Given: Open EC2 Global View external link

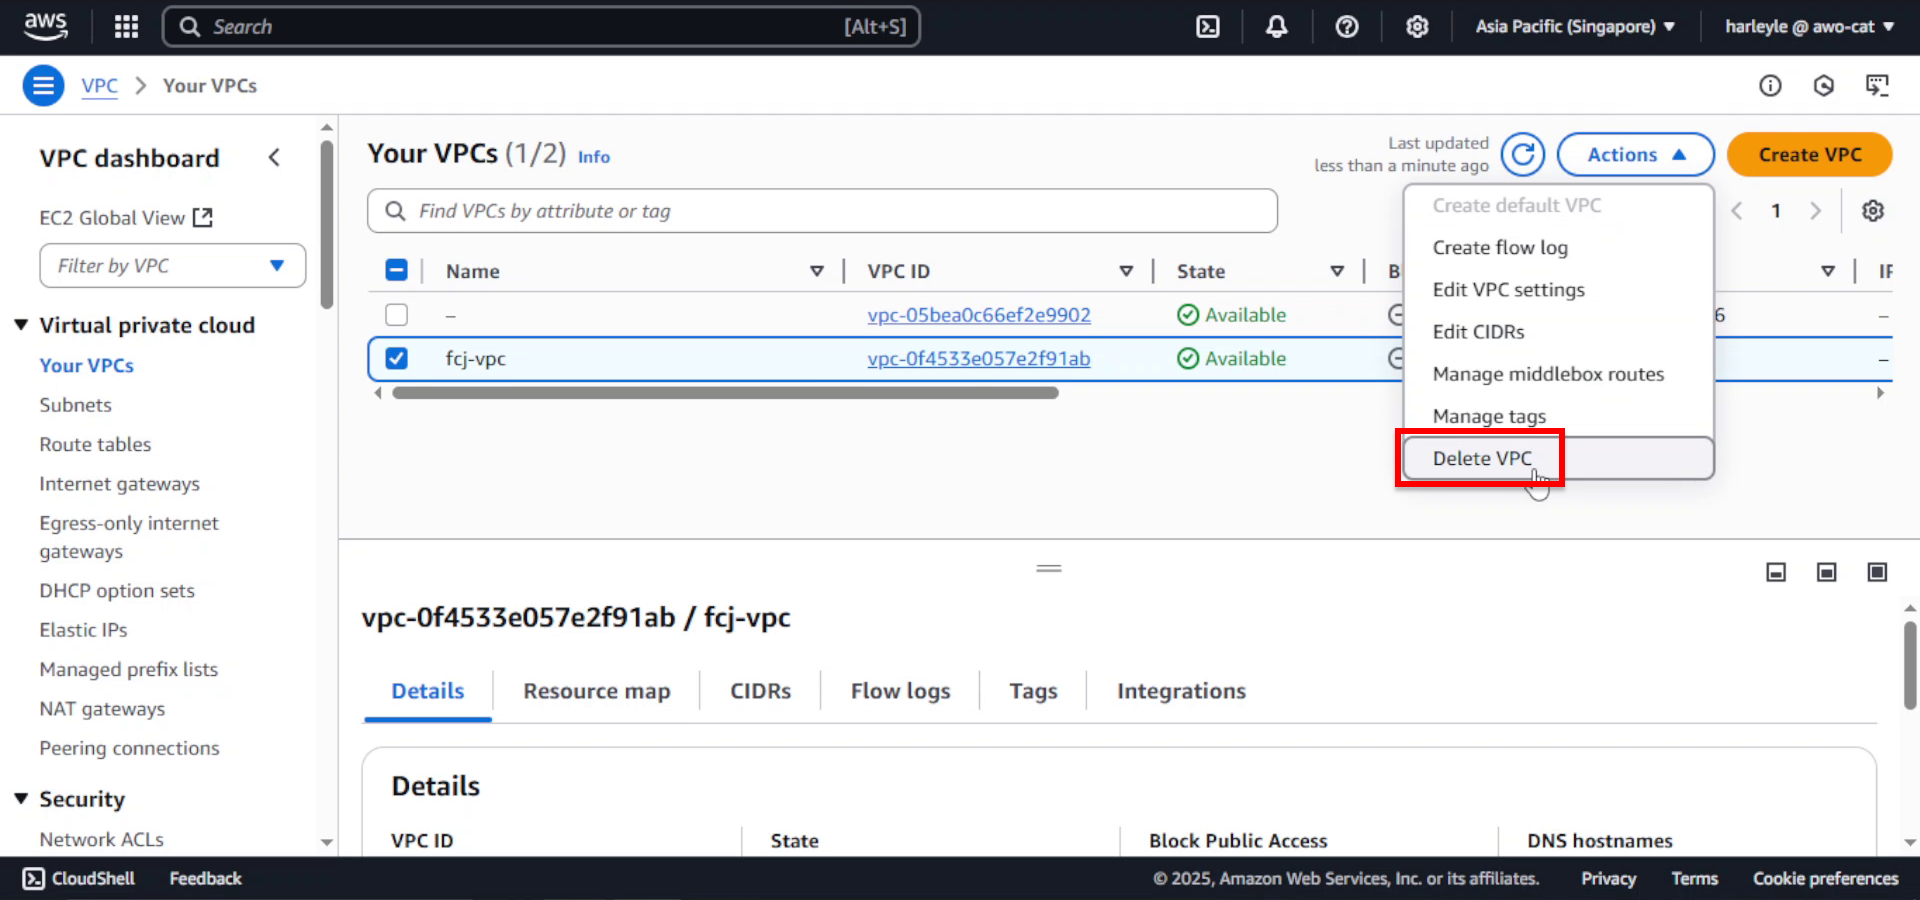Looking at the screenshot, I should coord(126,218).
